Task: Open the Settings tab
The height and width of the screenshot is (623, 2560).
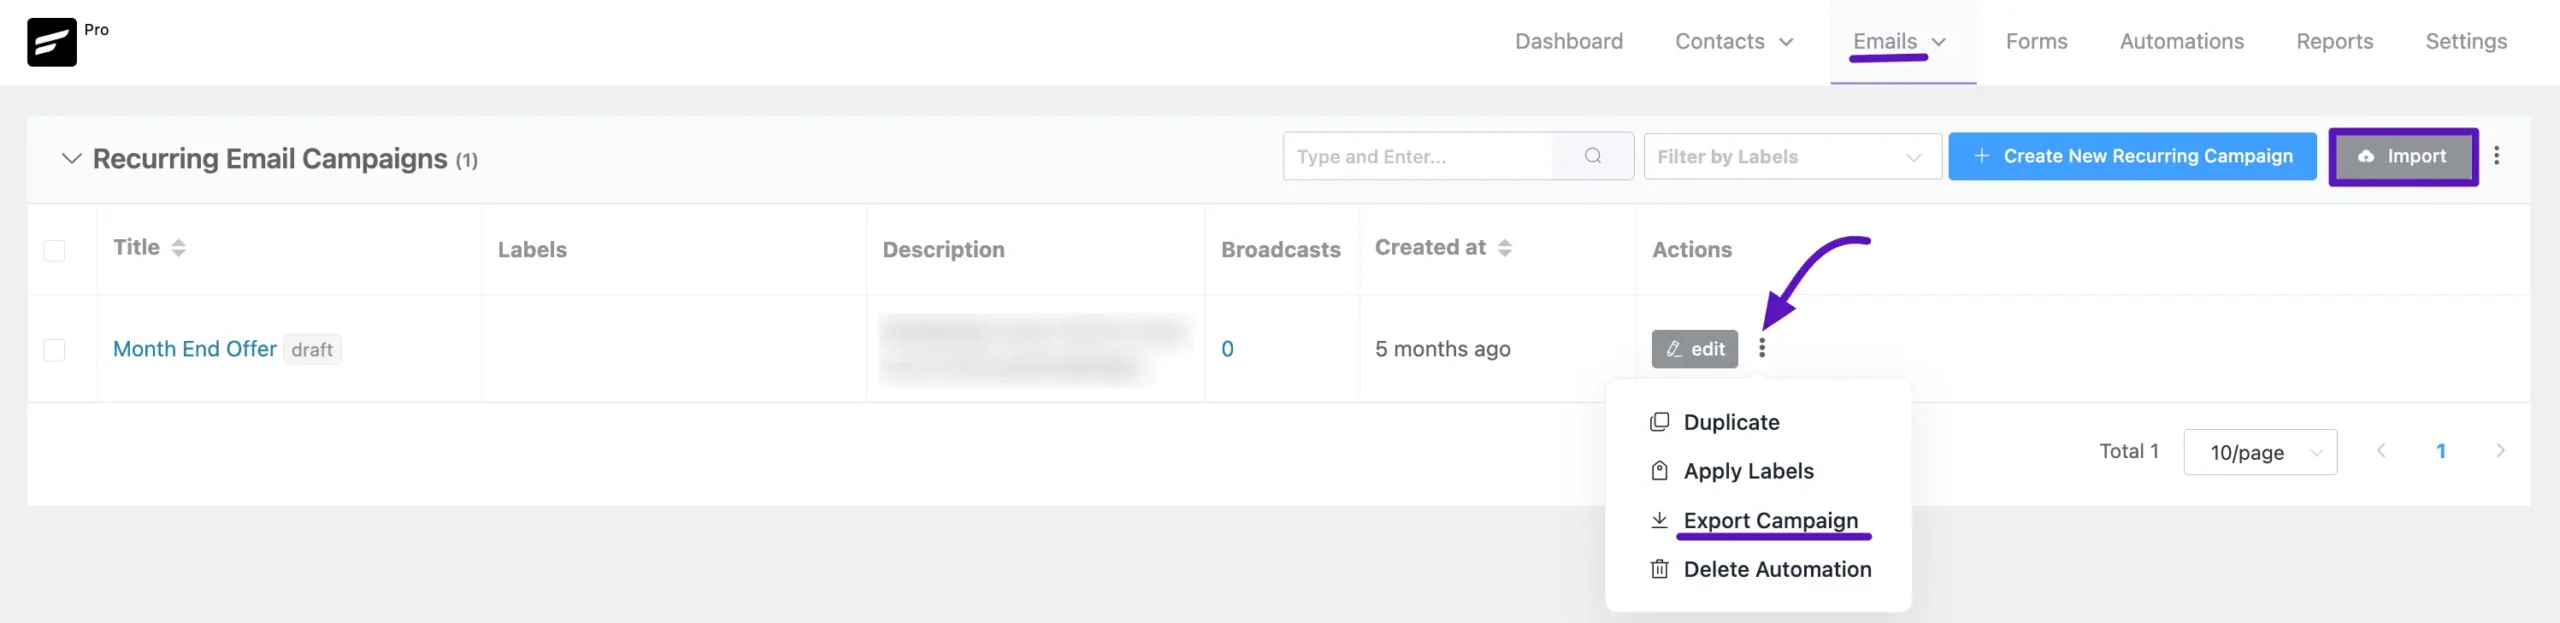Action: pos(2466,42)
